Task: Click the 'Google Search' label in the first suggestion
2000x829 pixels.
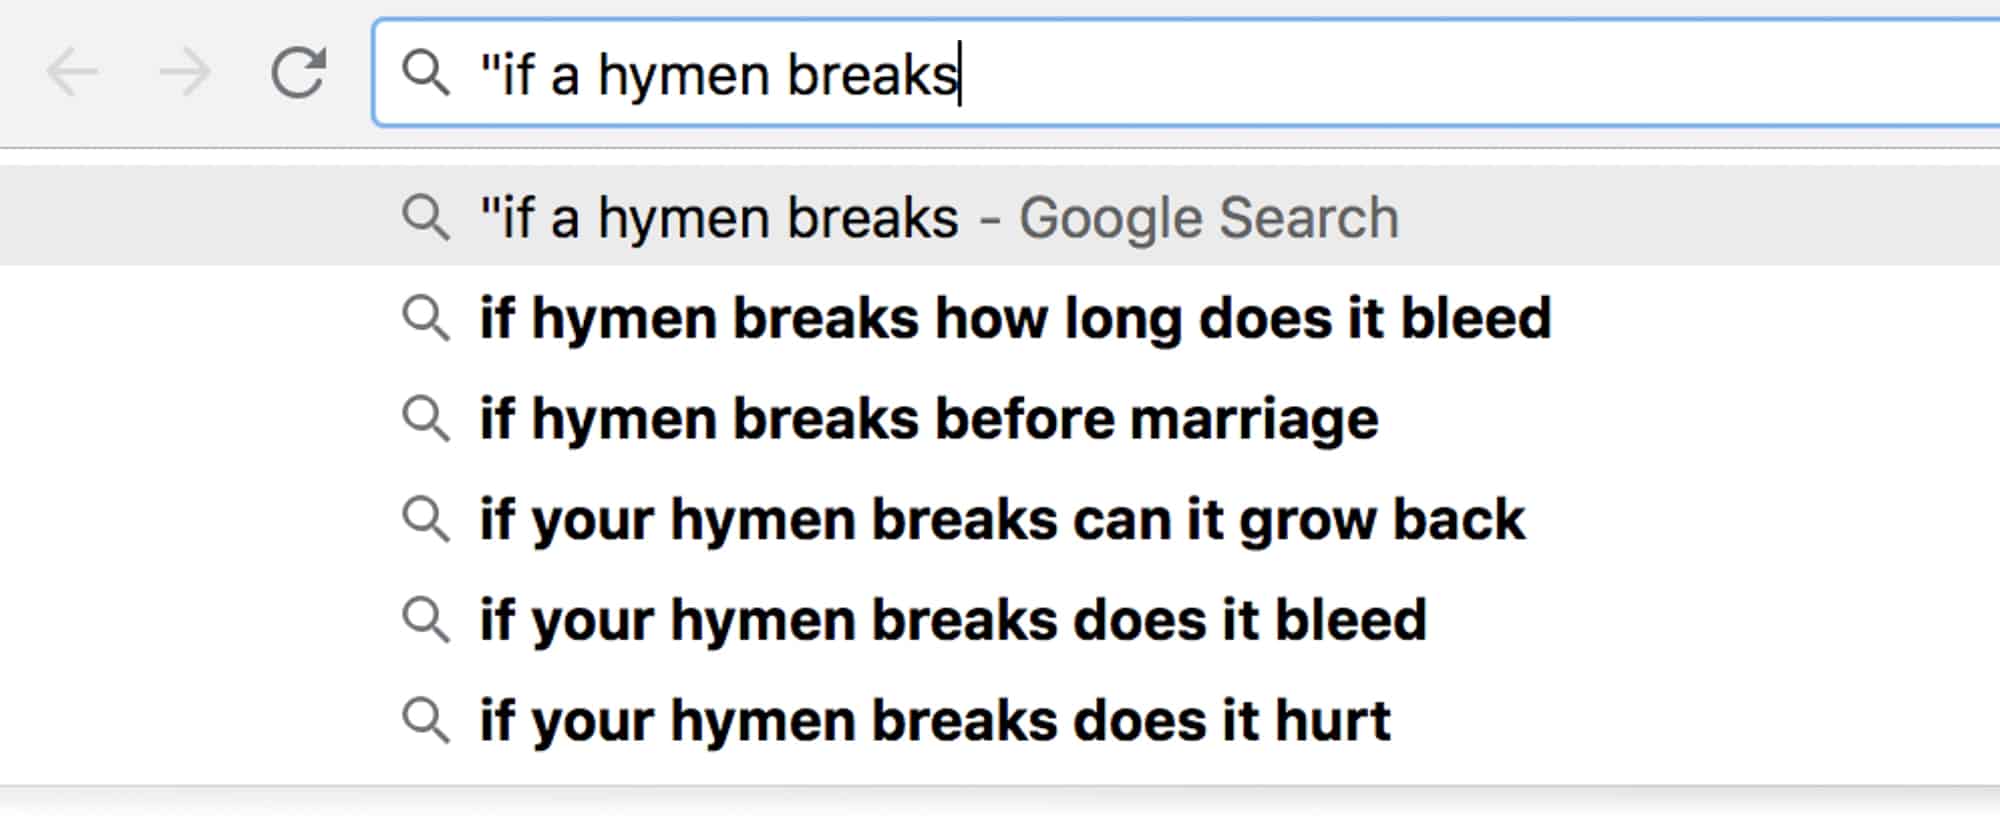Action: click(1209, 218)
